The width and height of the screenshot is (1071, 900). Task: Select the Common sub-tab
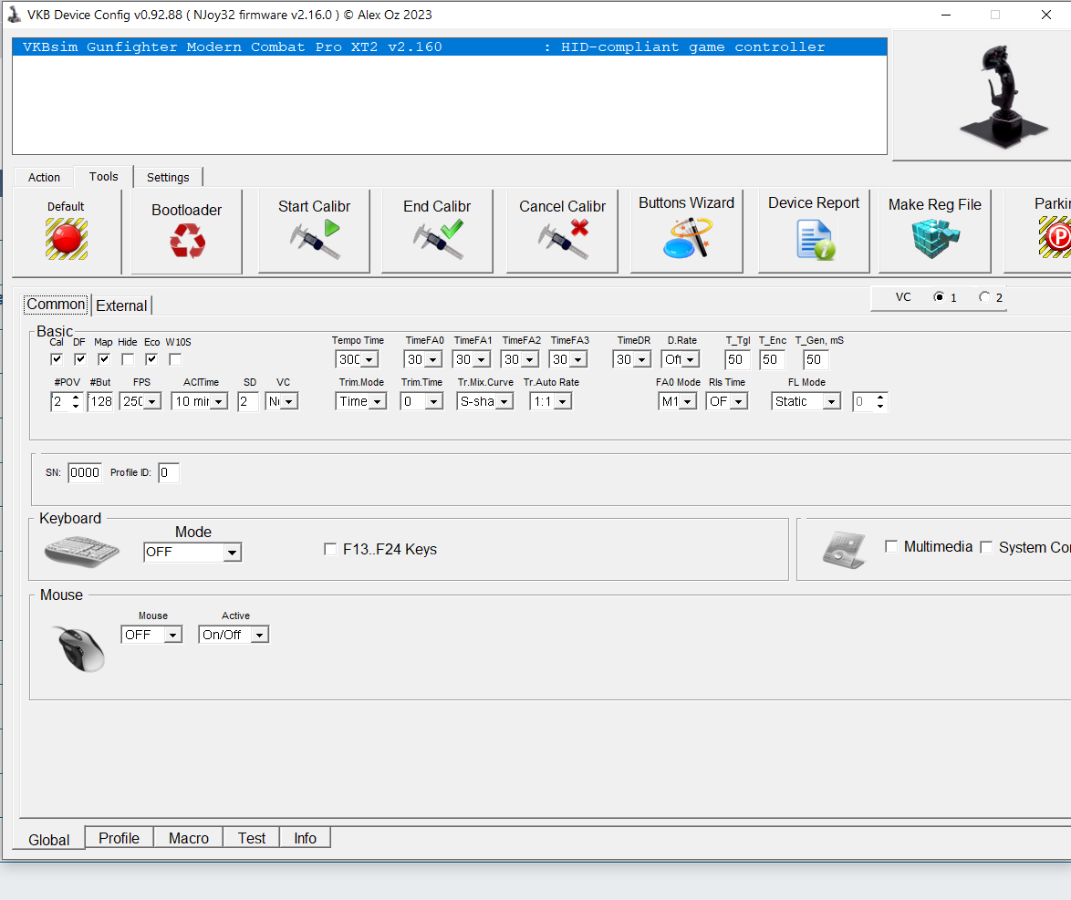coord(56,305)
